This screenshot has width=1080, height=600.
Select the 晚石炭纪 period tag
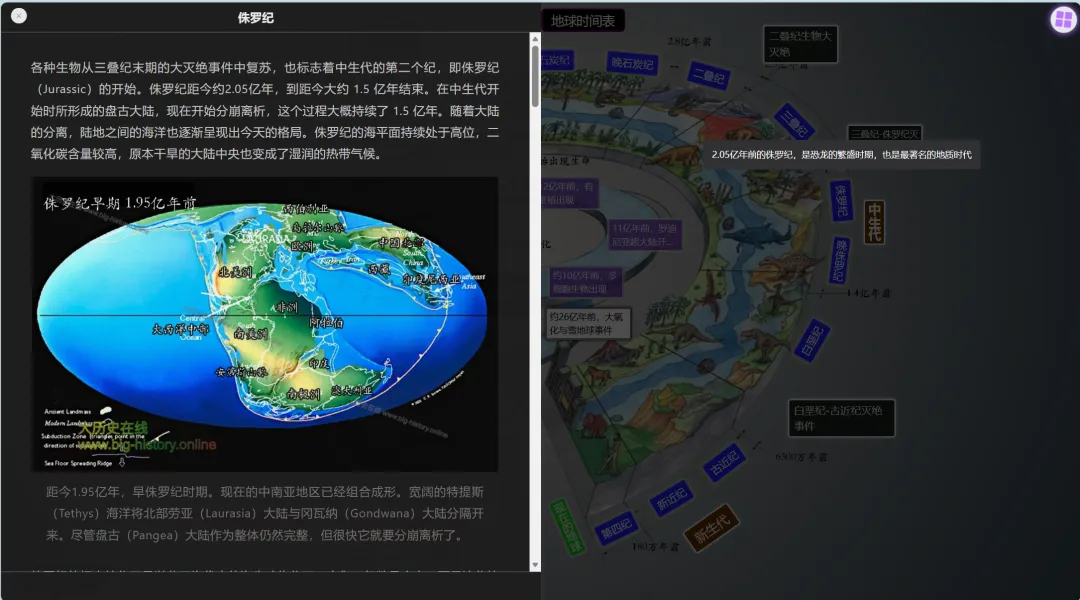click(x=632, y=63)
